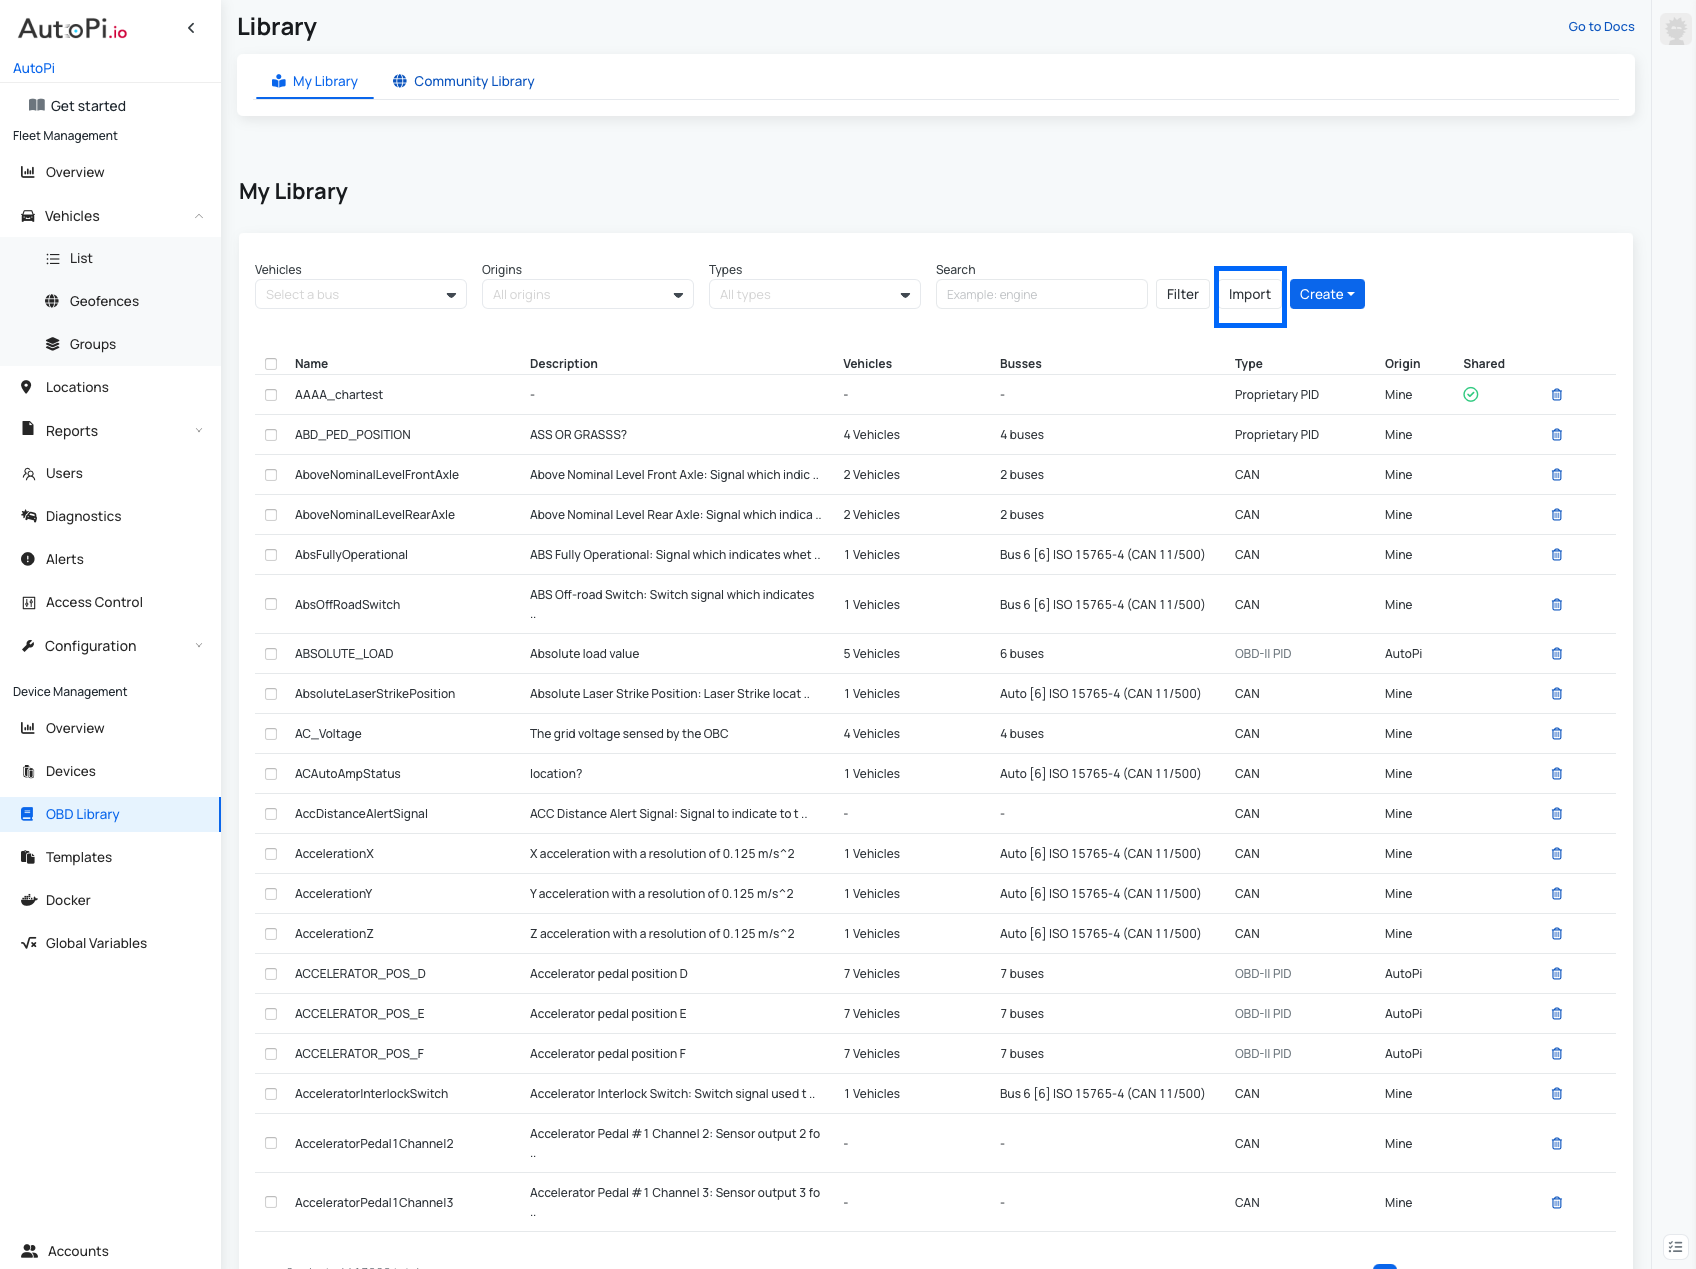1696x1269 pixels.
Task: Open Global Variables in sidebar
Action: click(96, 943)
